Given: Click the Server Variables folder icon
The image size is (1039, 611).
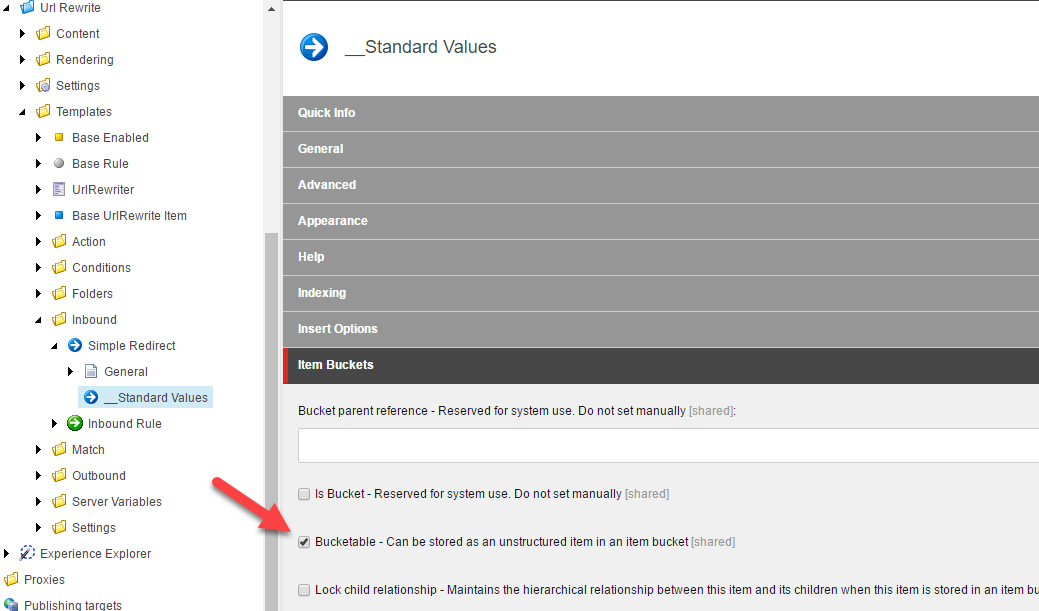Looking at the screenshot, I should click(x=59, y=501).
